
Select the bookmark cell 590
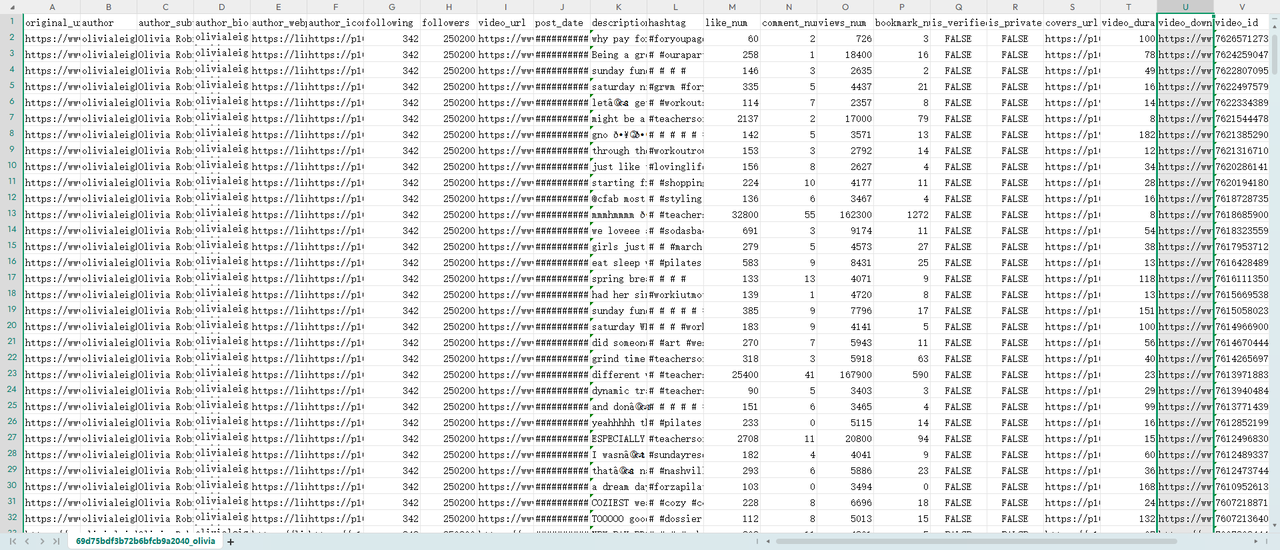tap(902, 374)
